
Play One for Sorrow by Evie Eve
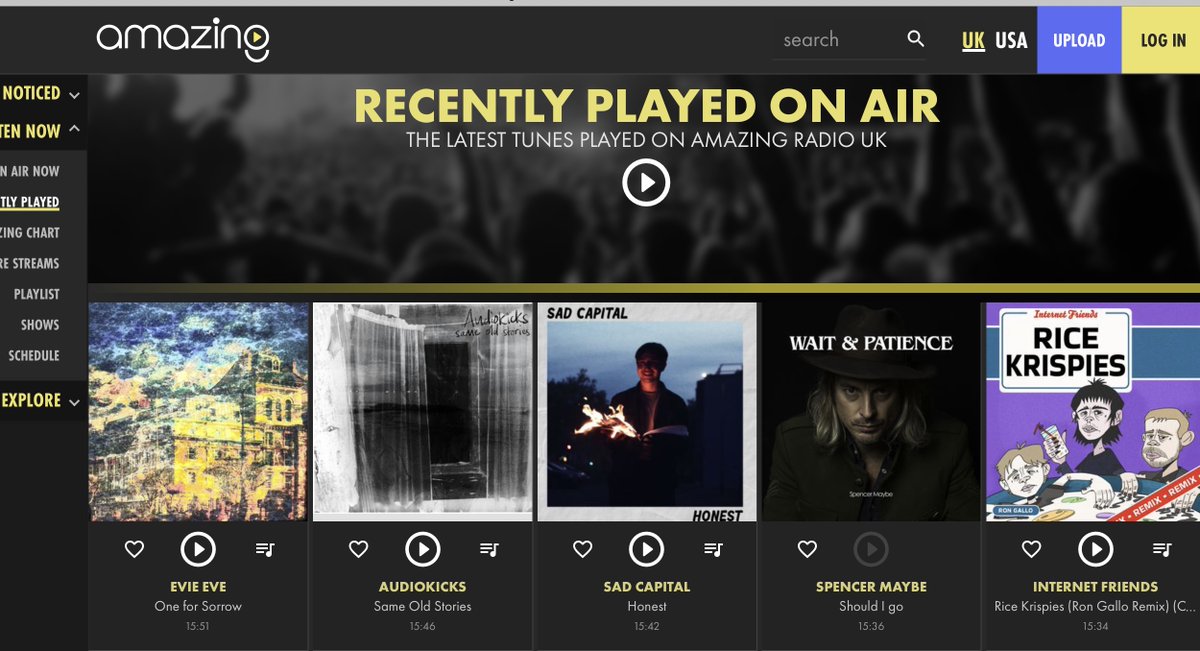(x=198, y=549)
